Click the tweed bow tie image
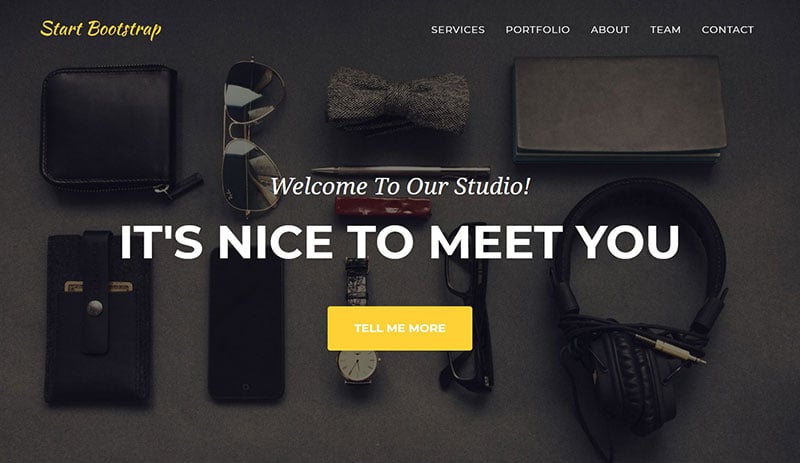800x463 pixels. [398, 101]
